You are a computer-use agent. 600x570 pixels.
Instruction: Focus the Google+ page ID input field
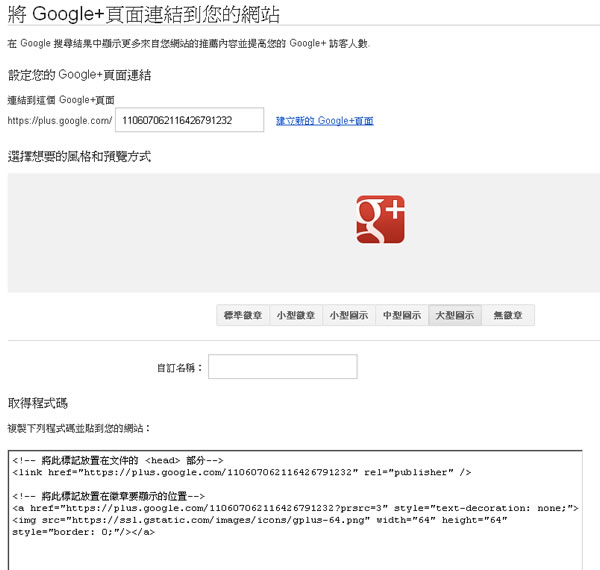pyautogui.click(x=189, y=120)
